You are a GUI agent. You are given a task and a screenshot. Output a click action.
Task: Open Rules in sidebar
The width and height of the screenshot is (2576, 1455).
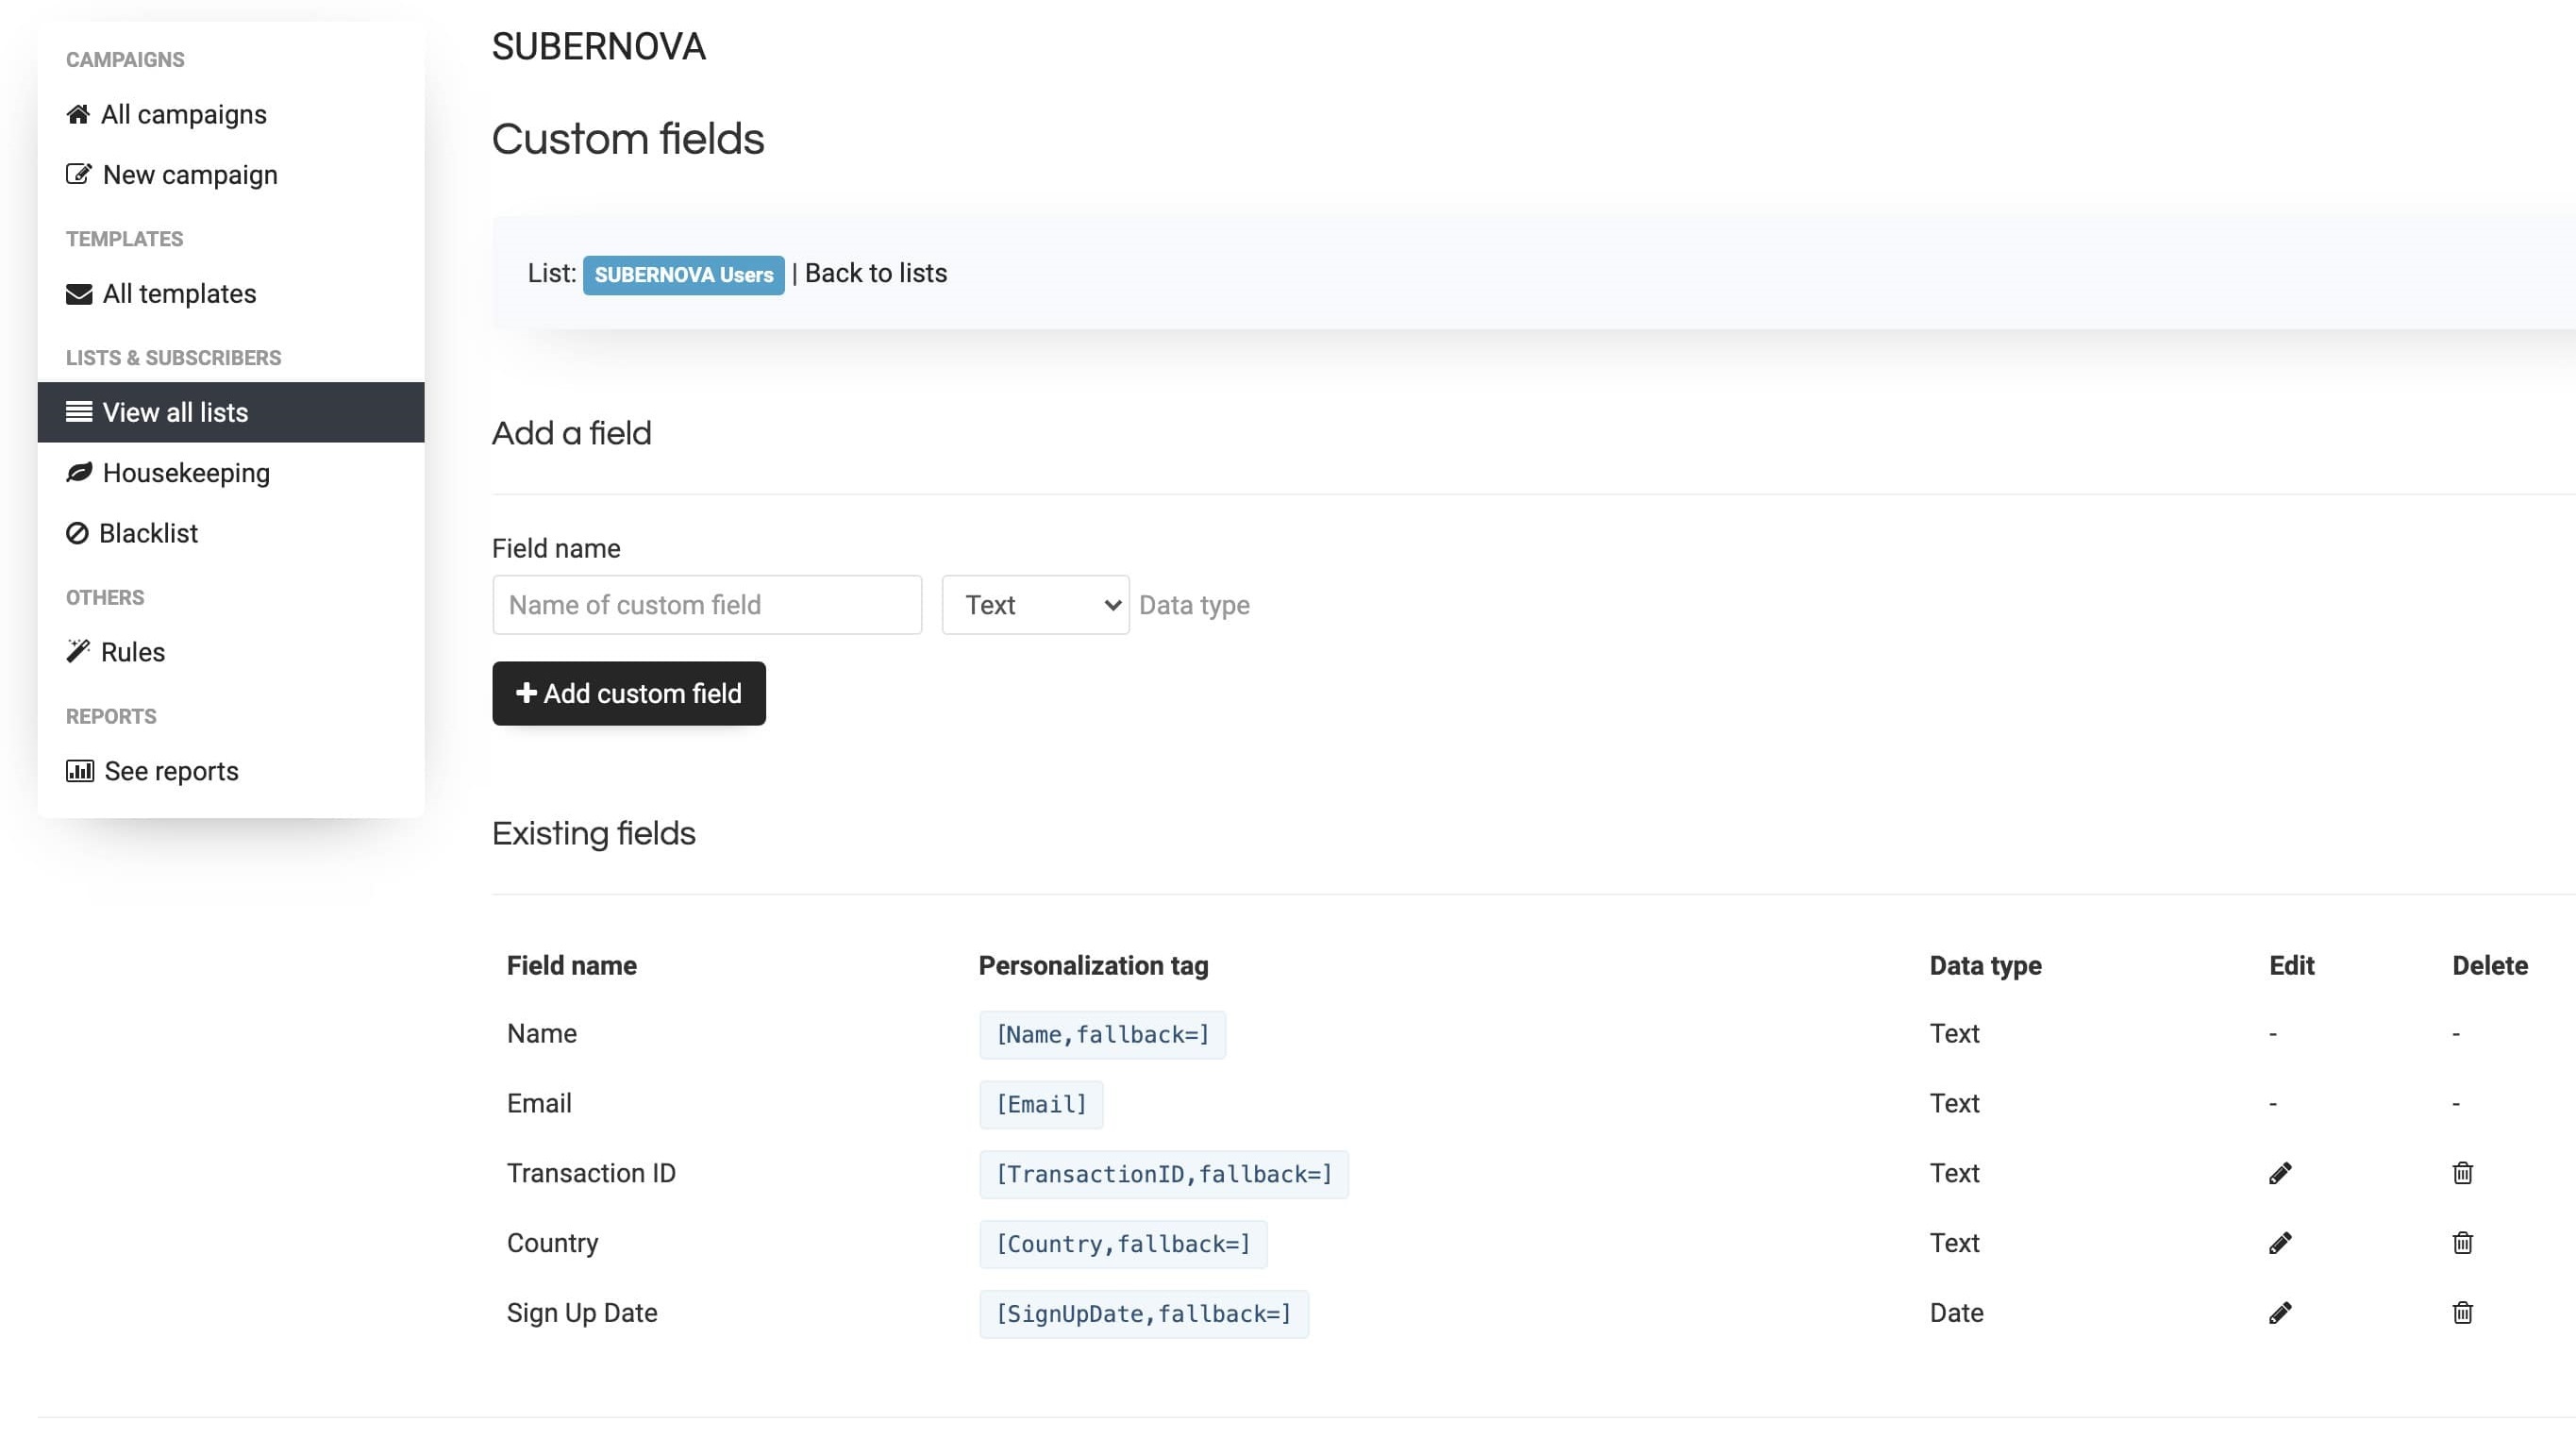coord(231,652)
